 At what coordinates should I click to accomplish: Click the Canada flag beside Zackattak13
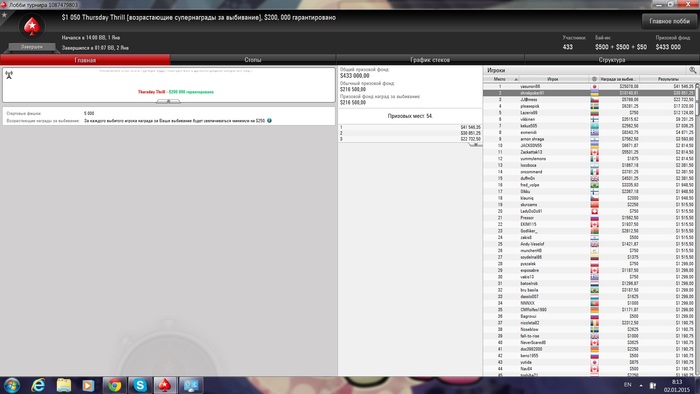click(595, 152)
